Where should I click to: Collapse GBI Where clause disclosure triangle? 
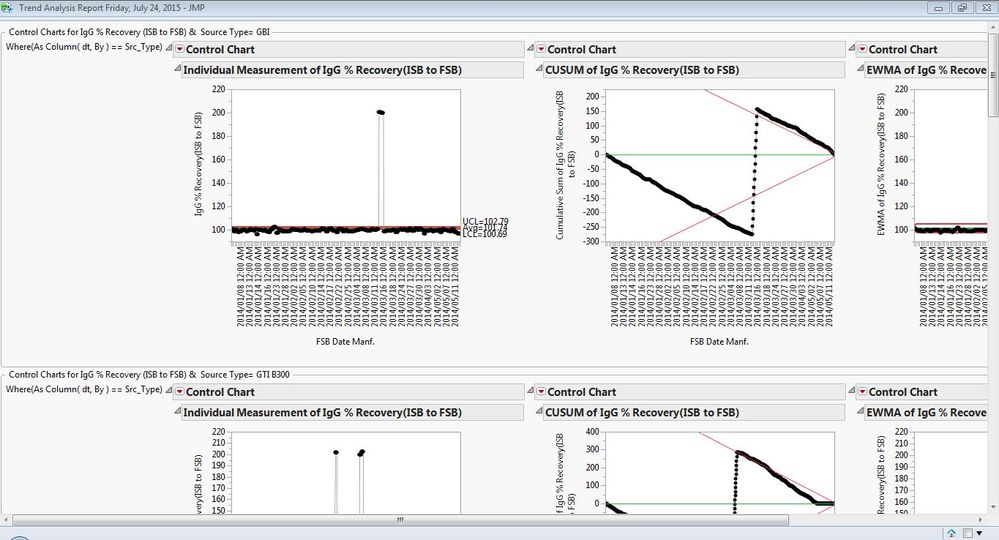click(x=169, y=48)
